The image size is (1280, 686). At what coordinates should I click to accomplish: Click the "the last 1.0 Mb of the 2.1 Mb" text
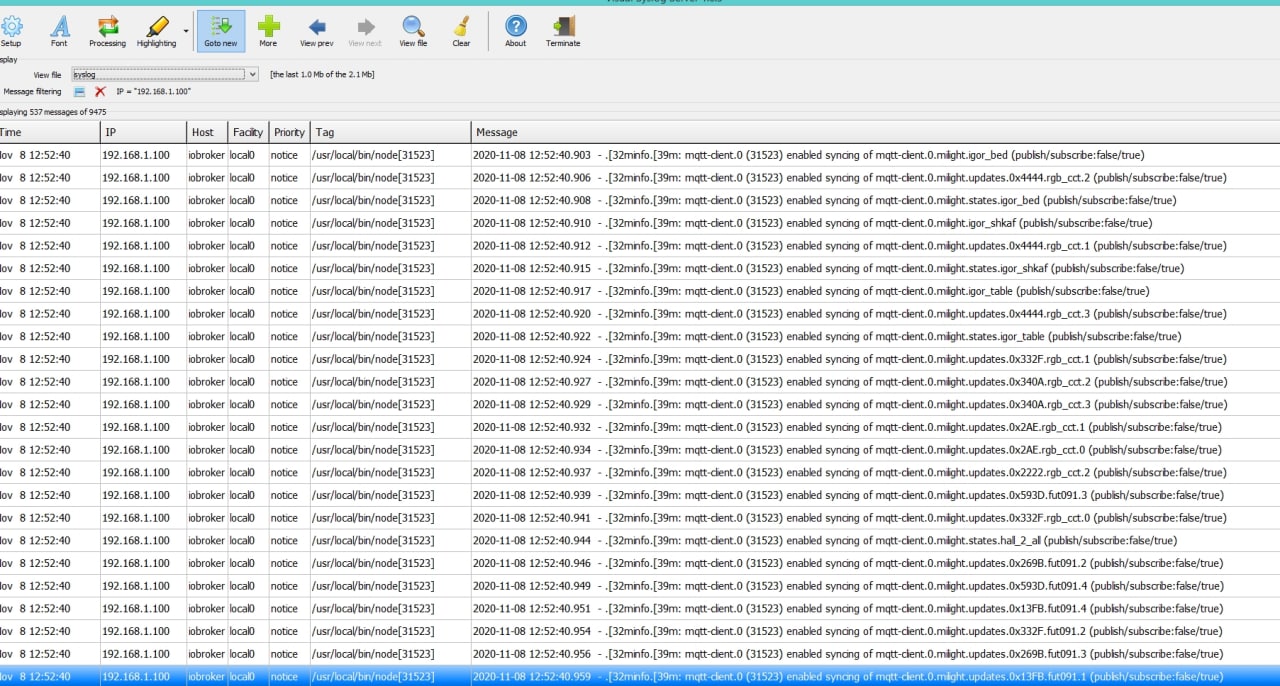click(322, 74)
